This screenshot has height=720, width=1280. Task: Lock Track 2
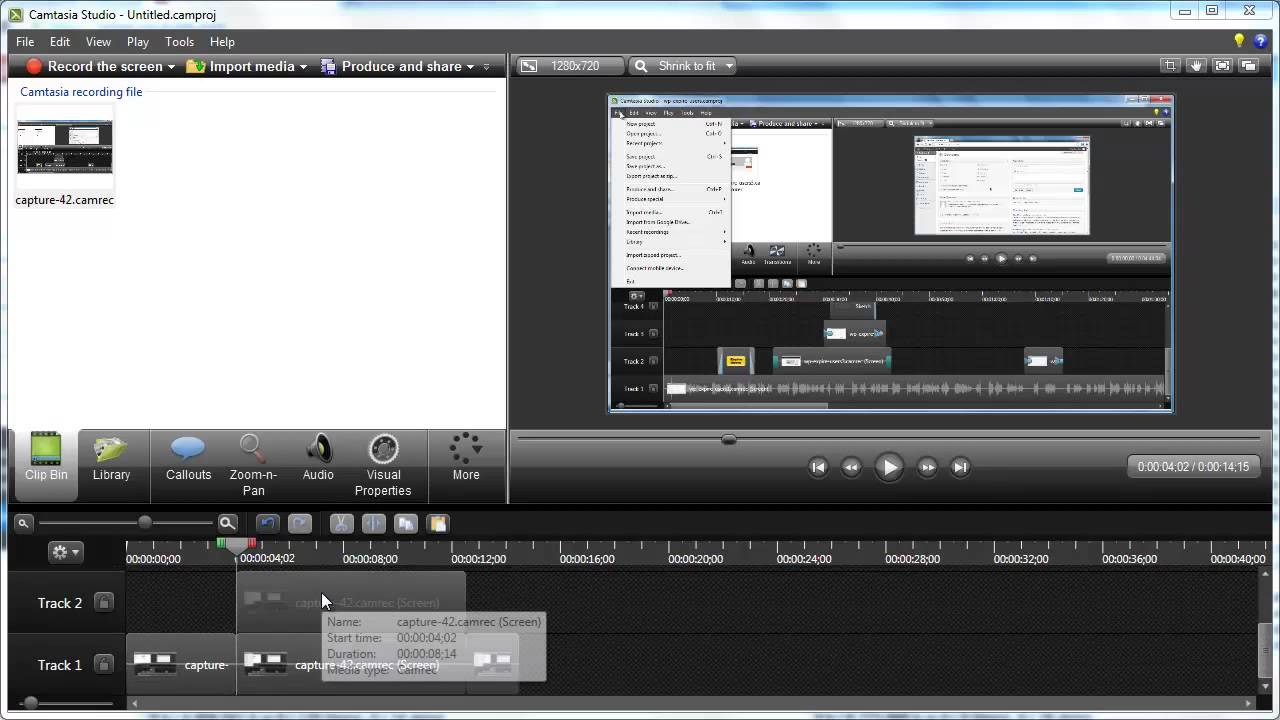[x=104, y=603]
